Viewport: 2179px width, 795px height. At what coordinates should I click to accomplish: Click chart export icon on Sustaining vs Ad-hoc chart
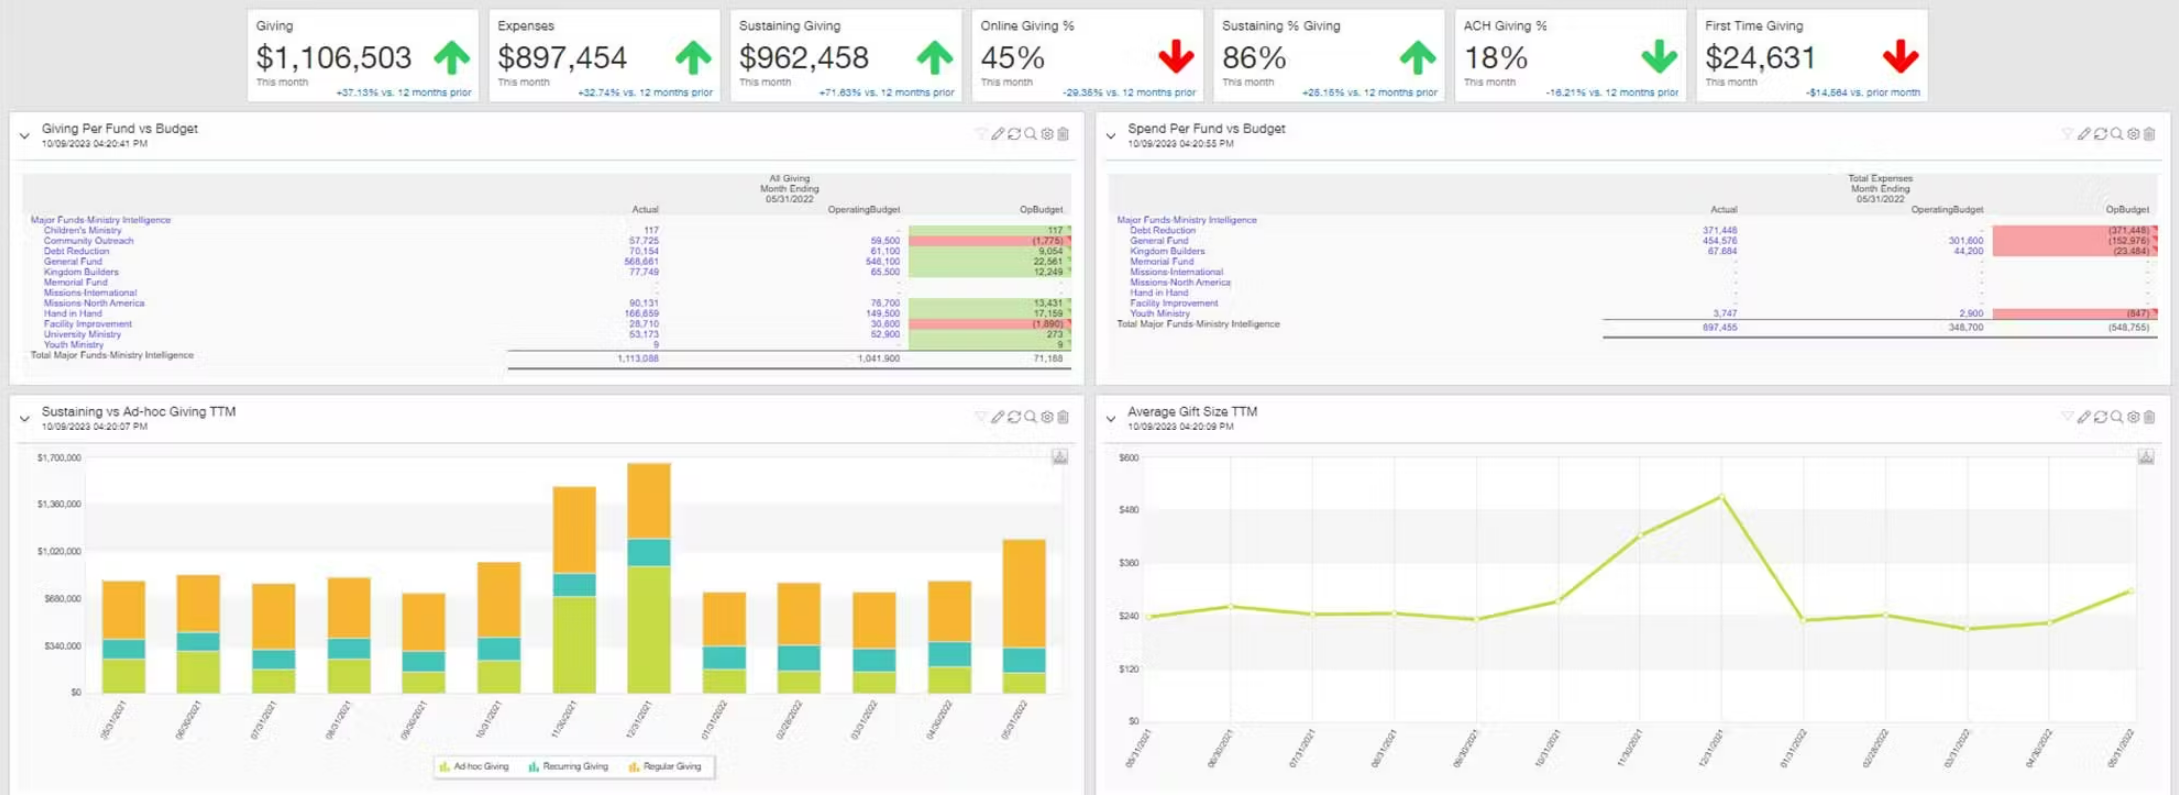pos(1060,457)
